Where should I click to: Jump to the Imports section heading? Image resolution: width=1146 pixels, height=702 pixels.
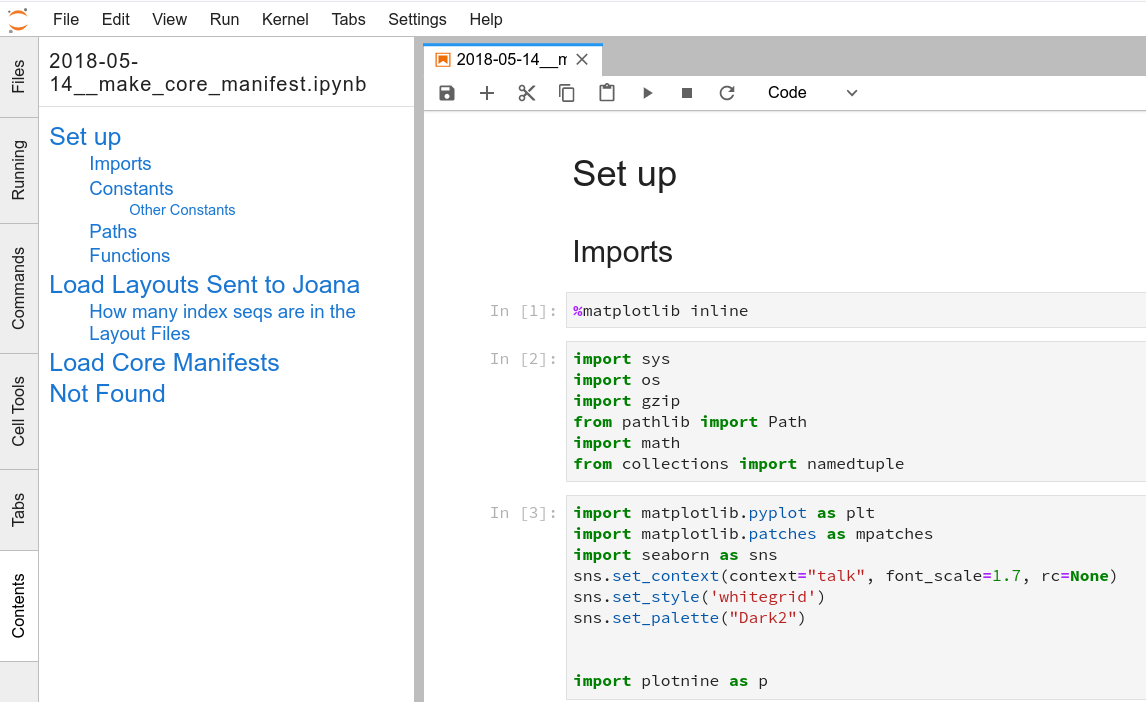pos(120,163)
